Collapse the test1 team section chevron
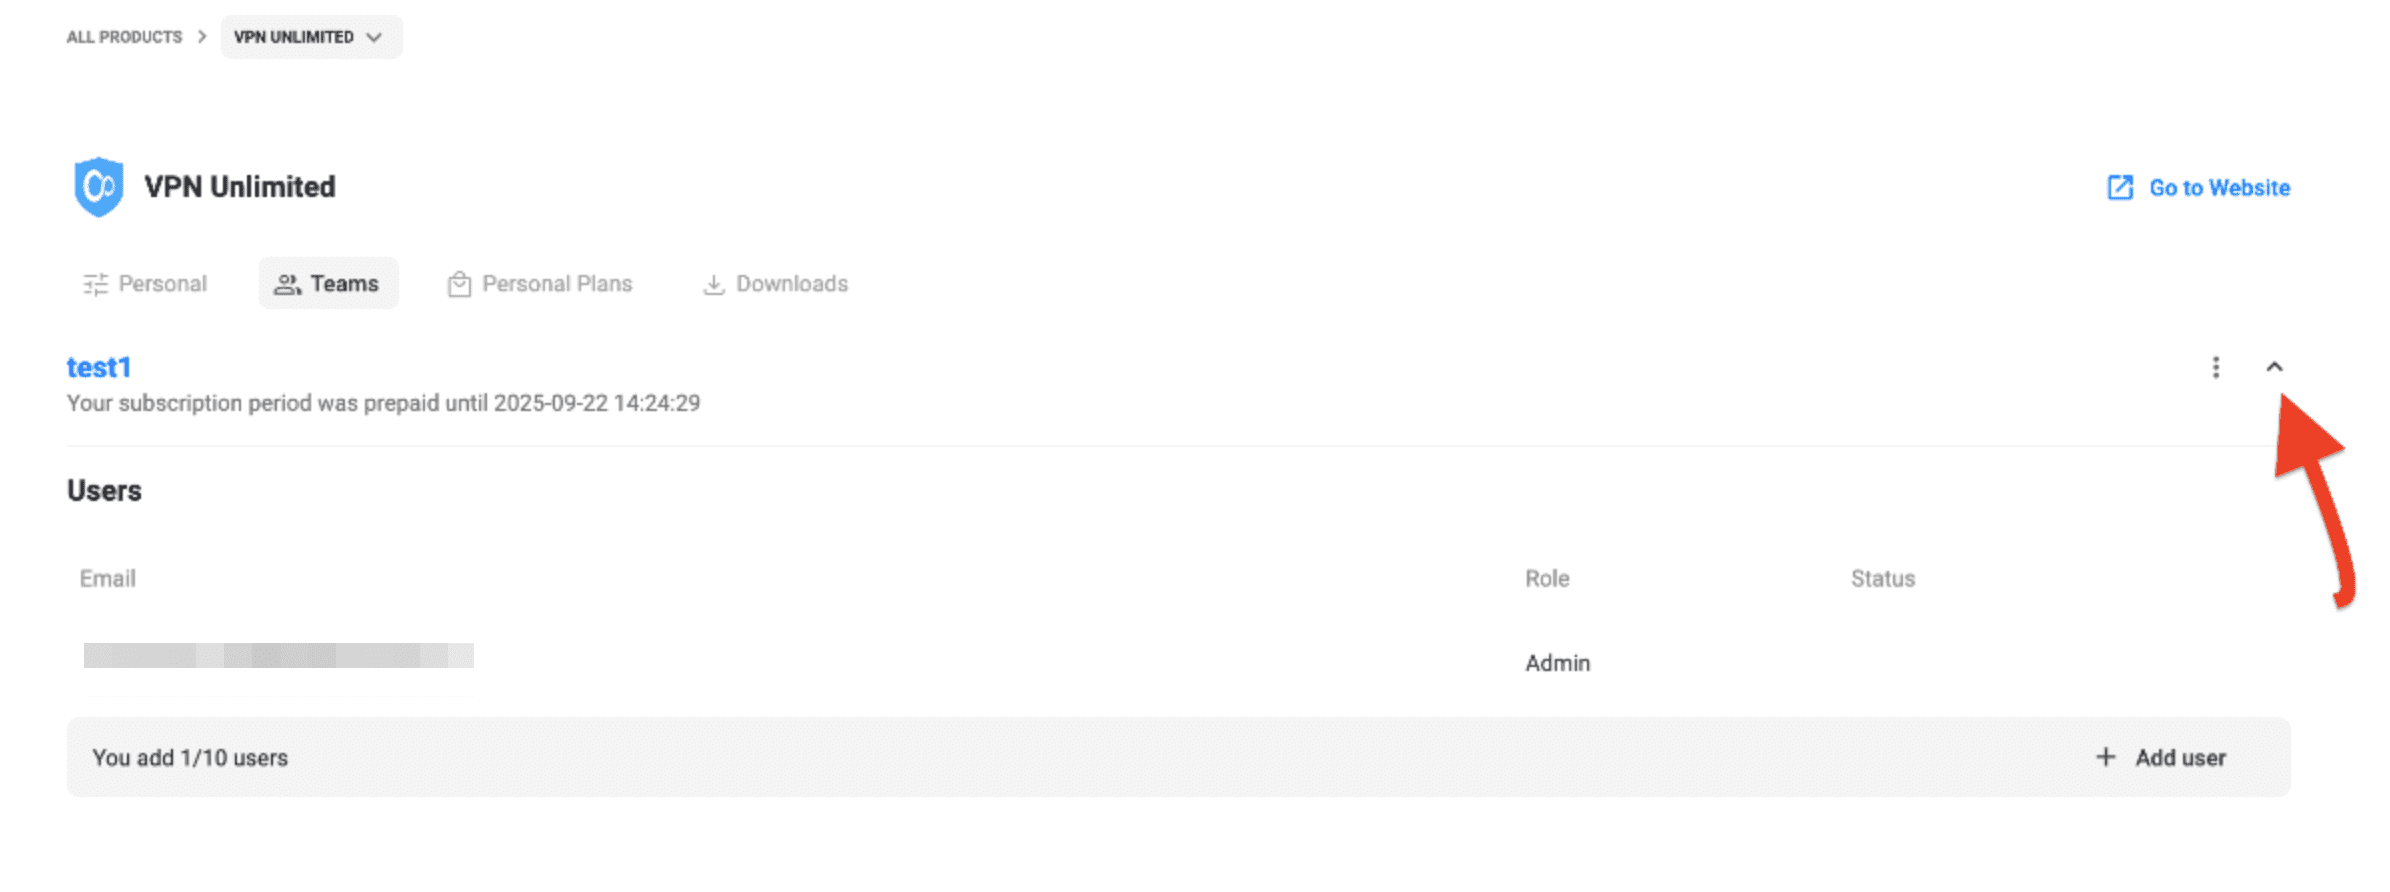 coord(2274,368)
